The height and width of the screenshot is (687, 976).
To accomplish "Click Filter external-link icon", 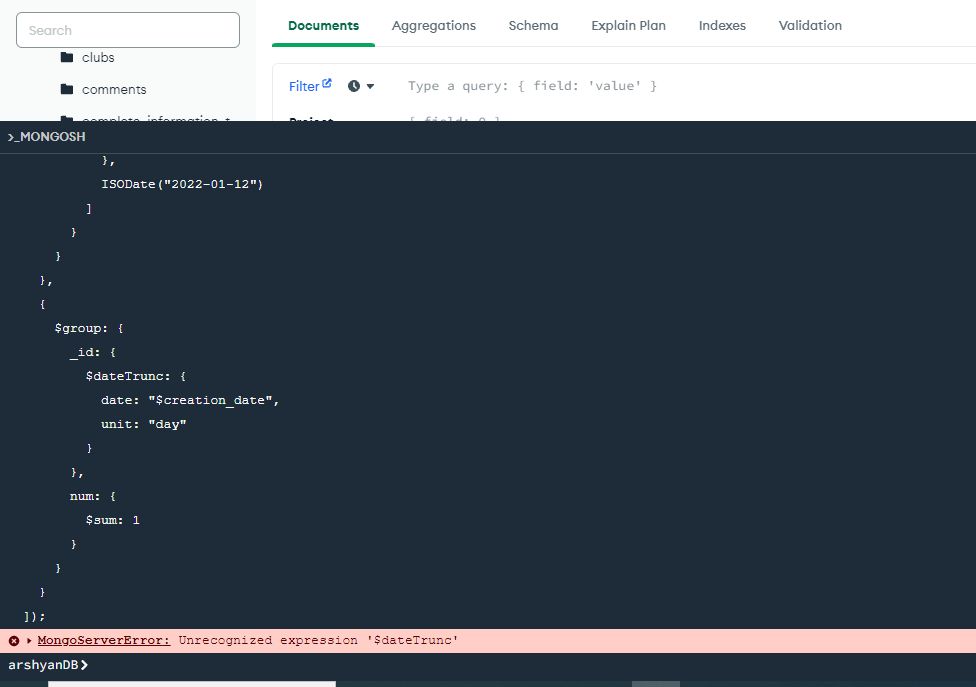I will (x=327, y=83).
